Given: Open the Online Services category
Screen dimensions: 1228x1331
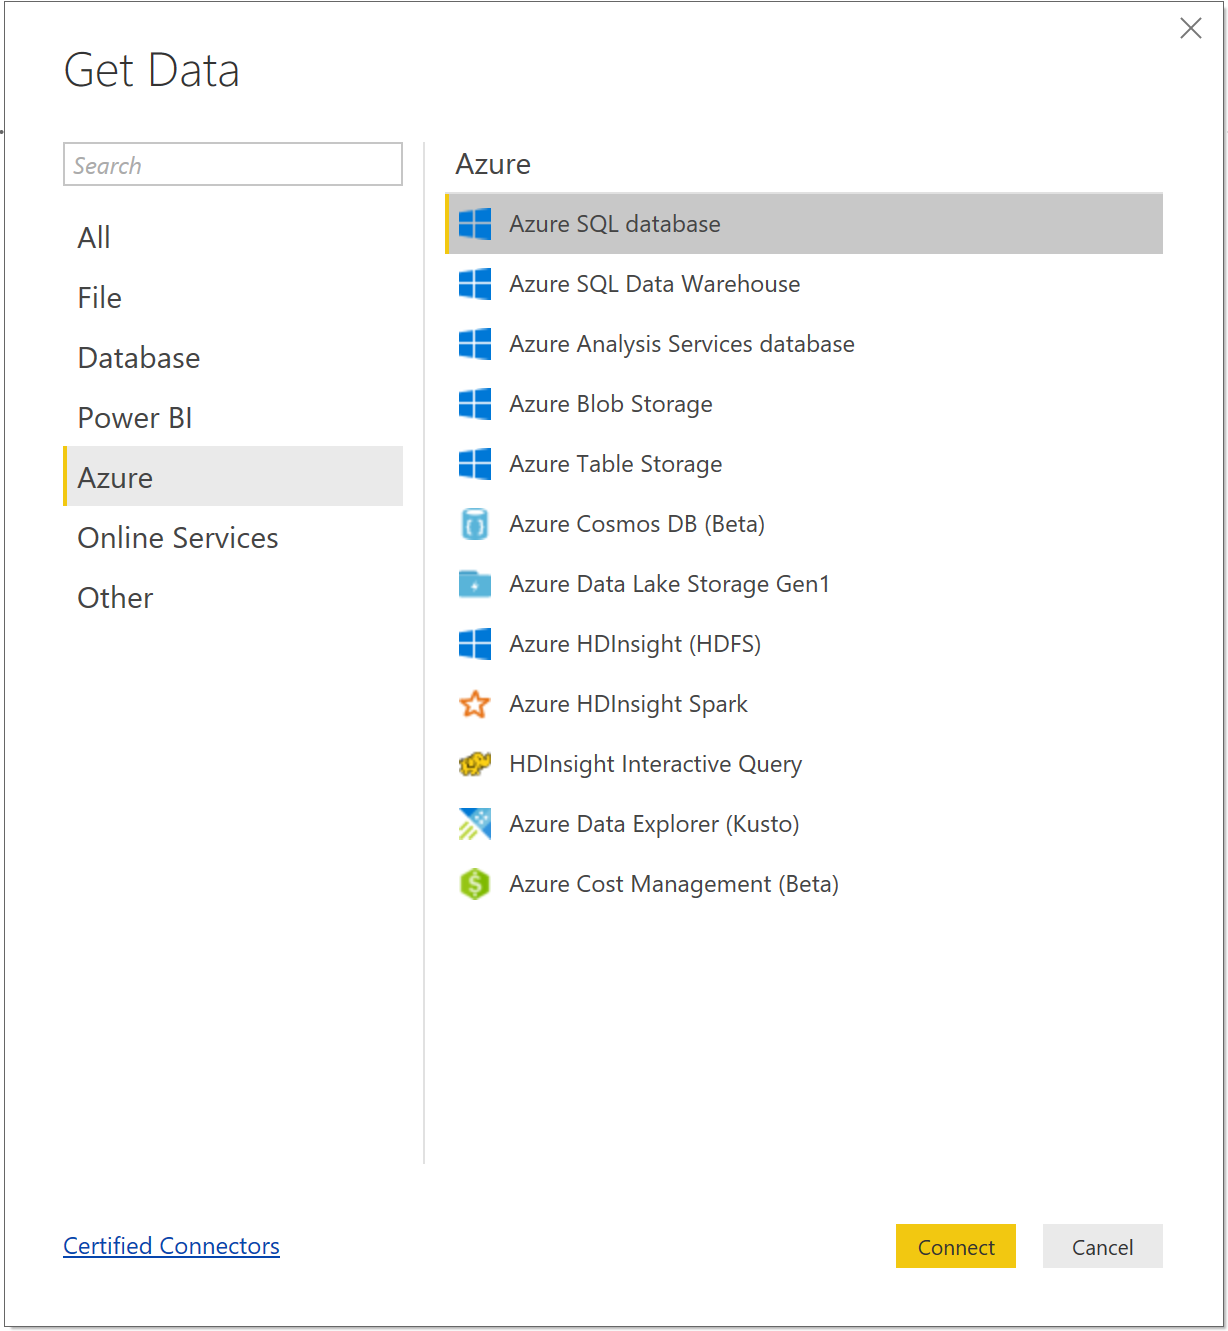Looking at the screenshot, I should coord(177,537).
